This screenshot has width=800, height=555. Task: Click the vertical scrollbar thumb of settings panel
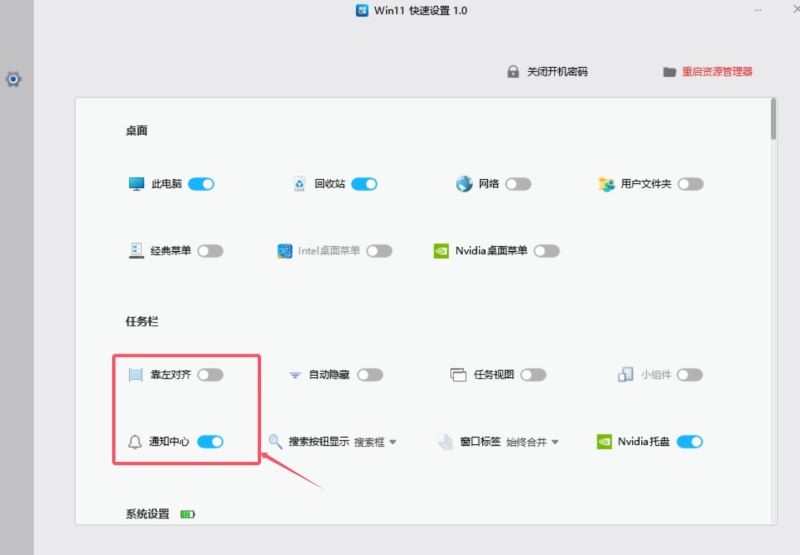pyautogui.click(x=773, y=119)
